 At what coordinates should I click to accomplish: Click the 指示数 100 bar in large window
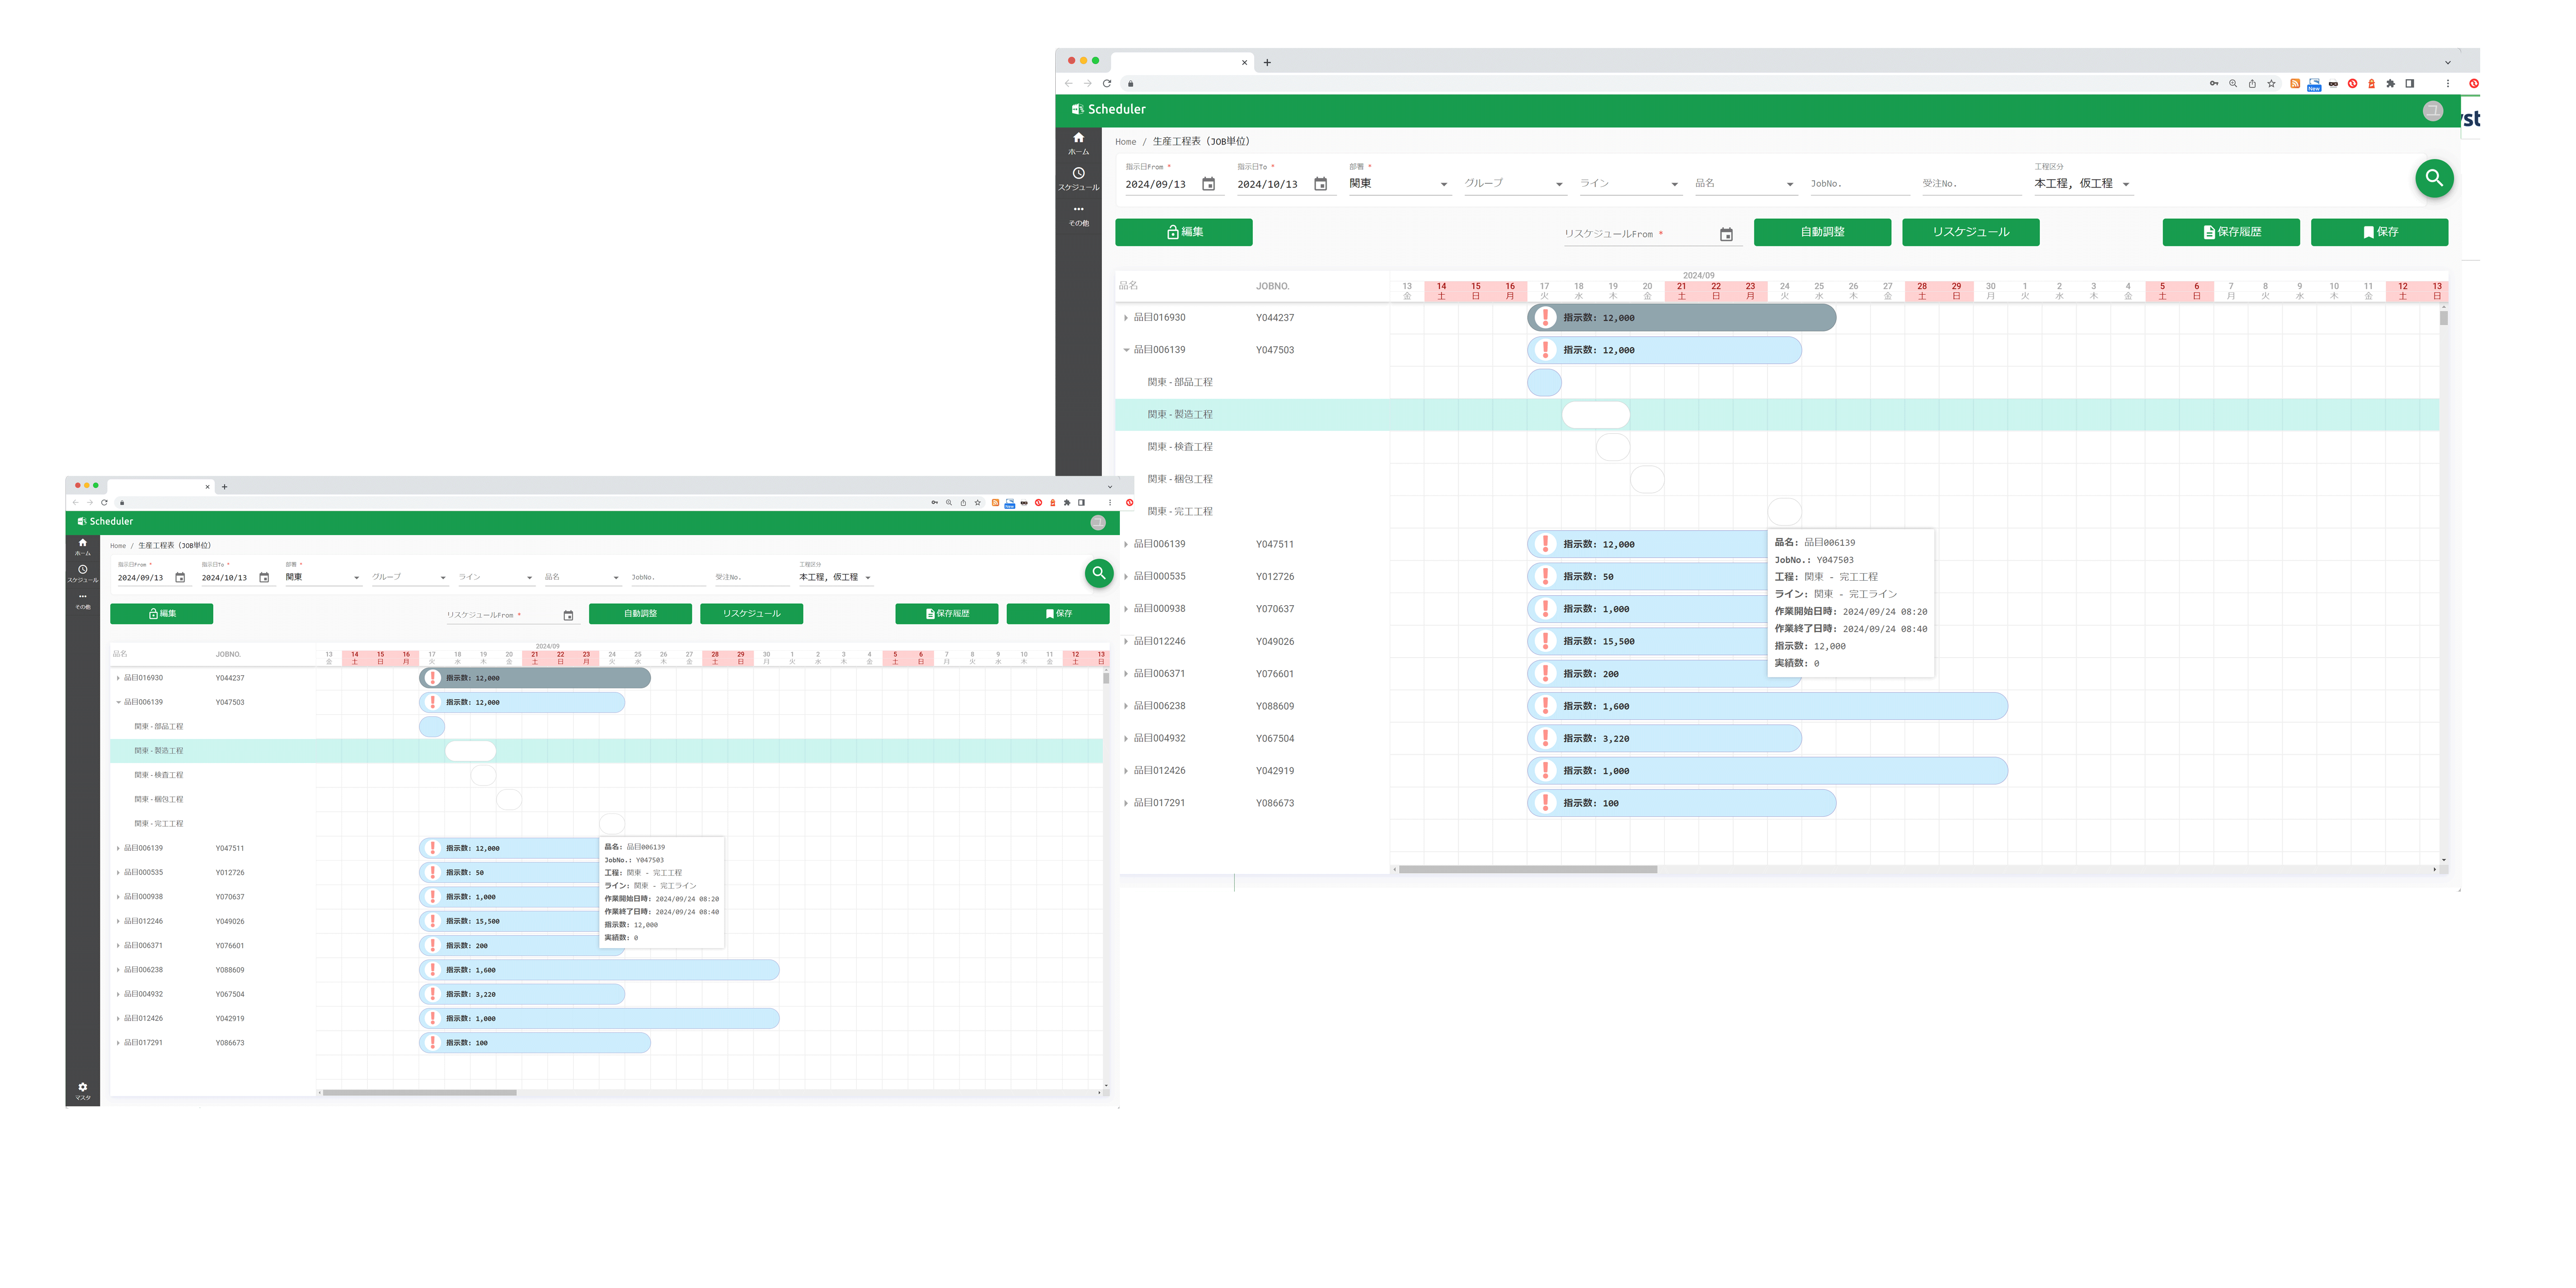(1681, 803)
